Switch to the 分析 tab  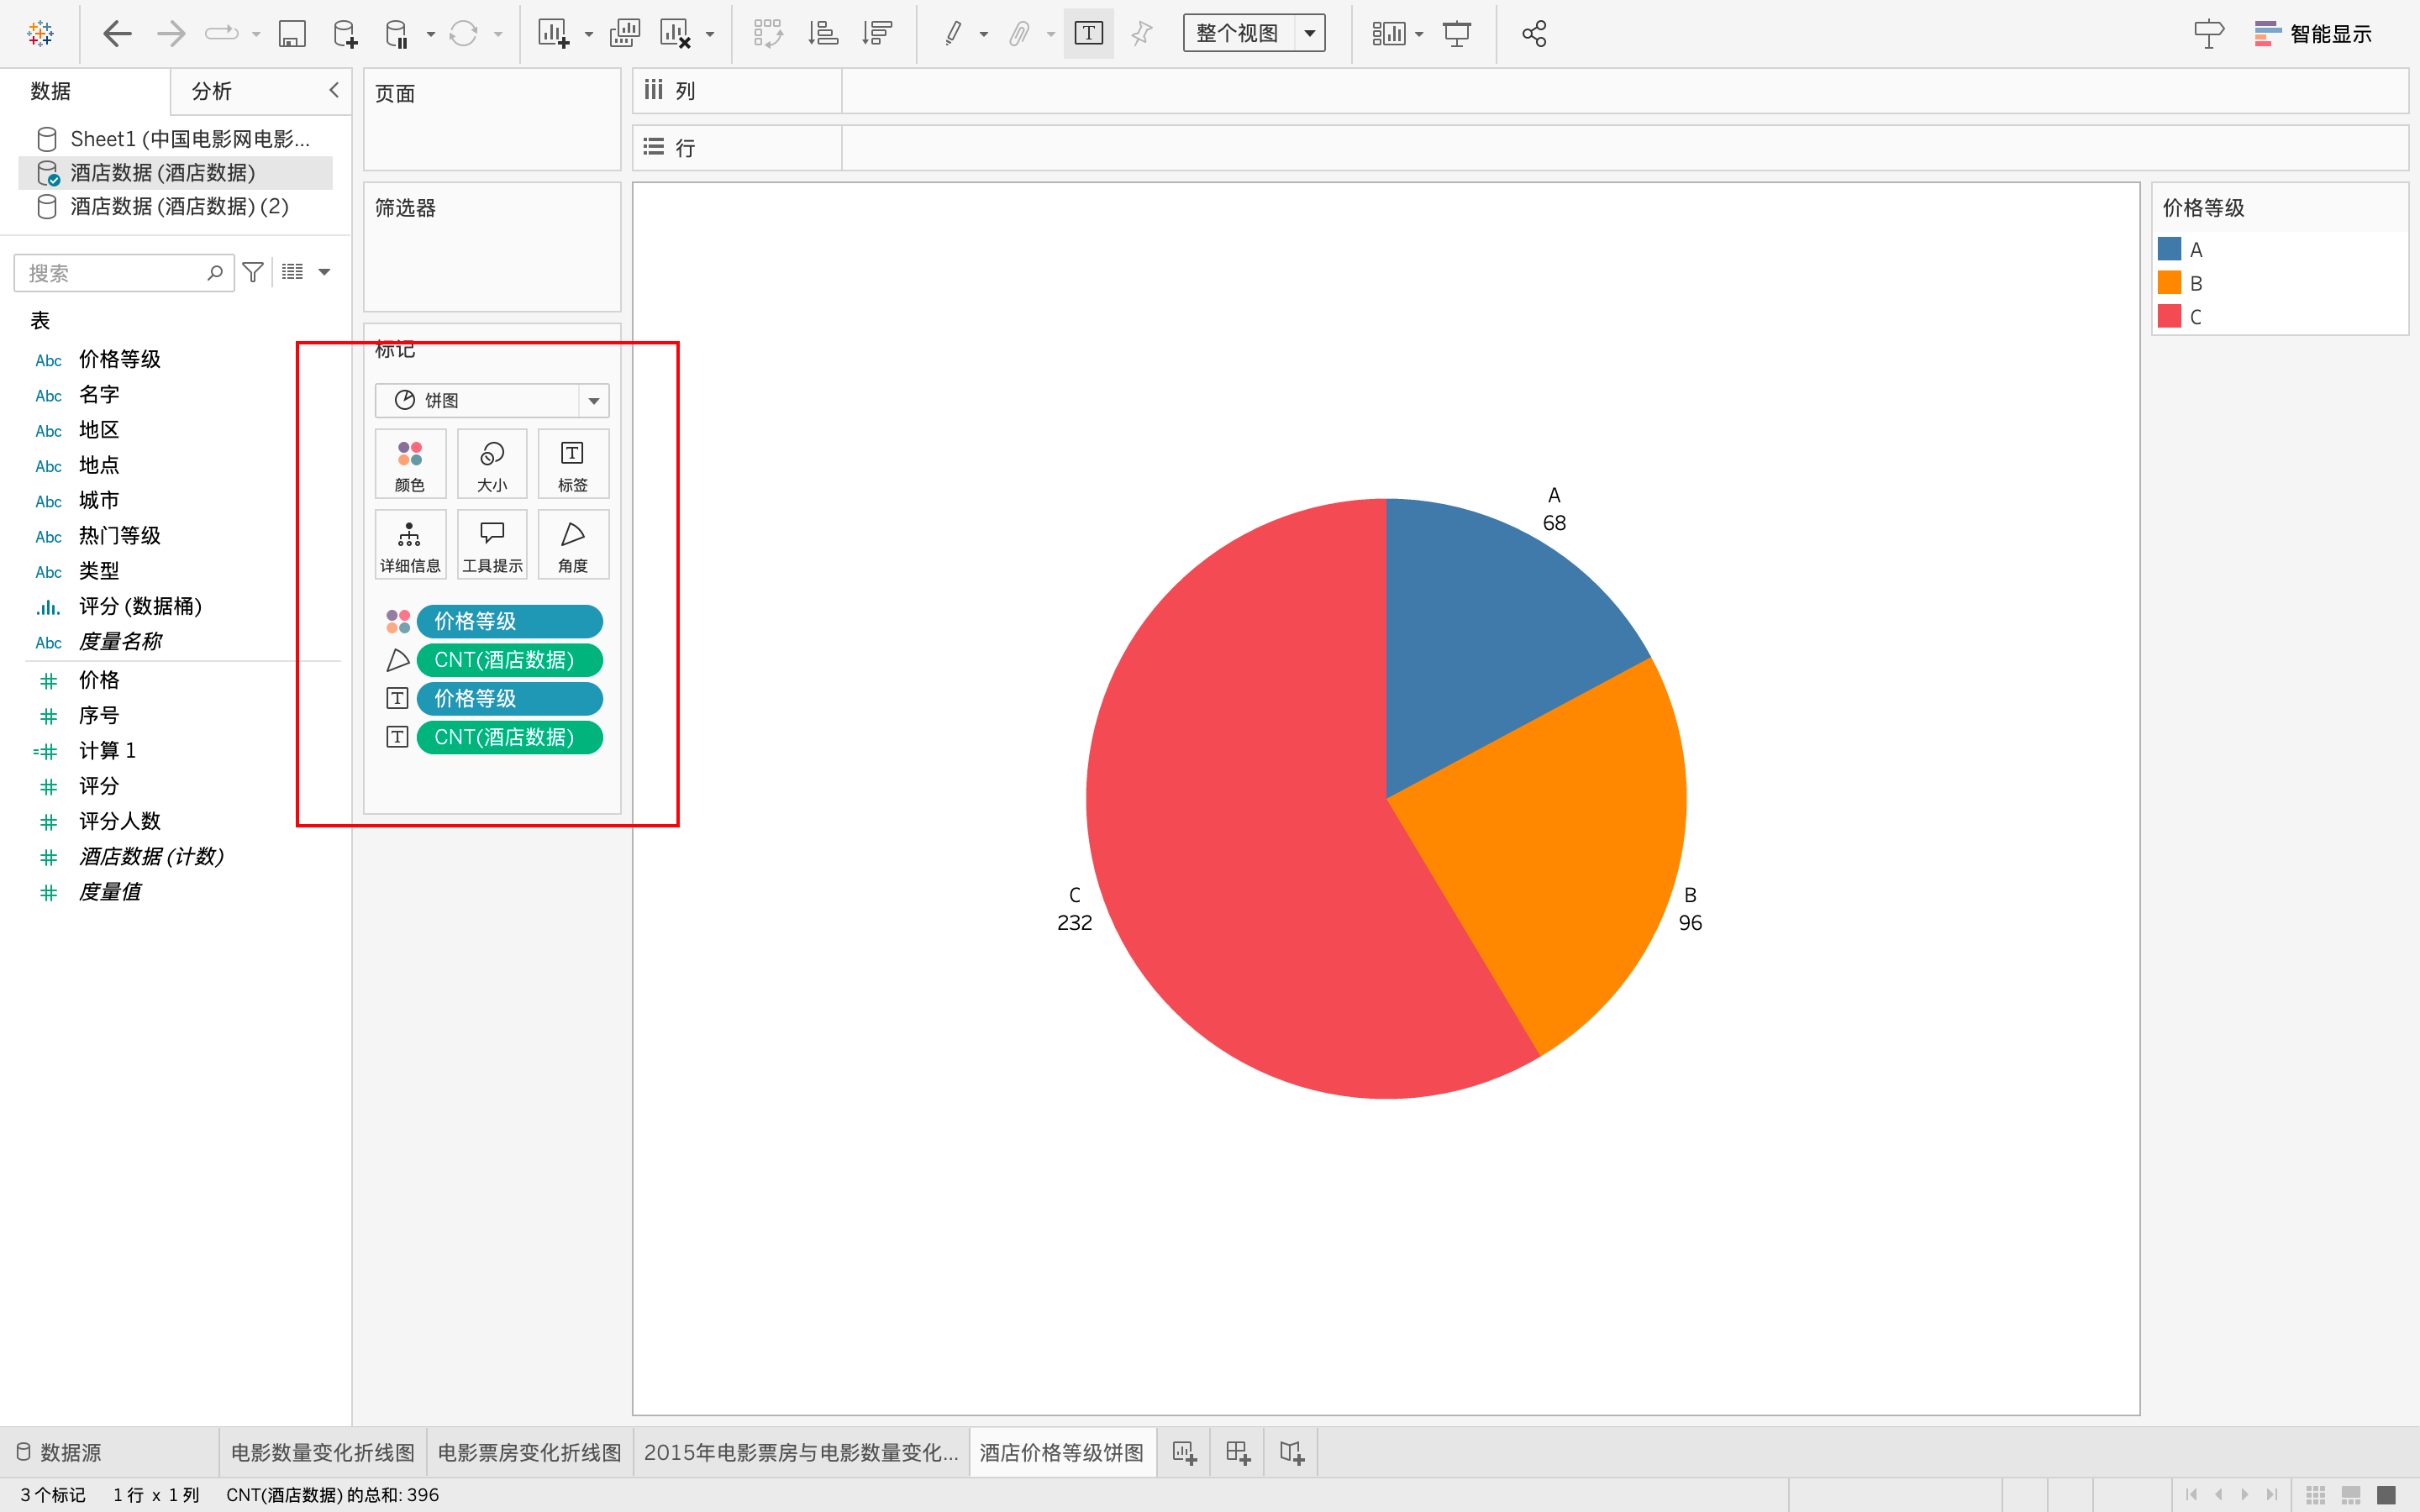click(x=212, y=91)
